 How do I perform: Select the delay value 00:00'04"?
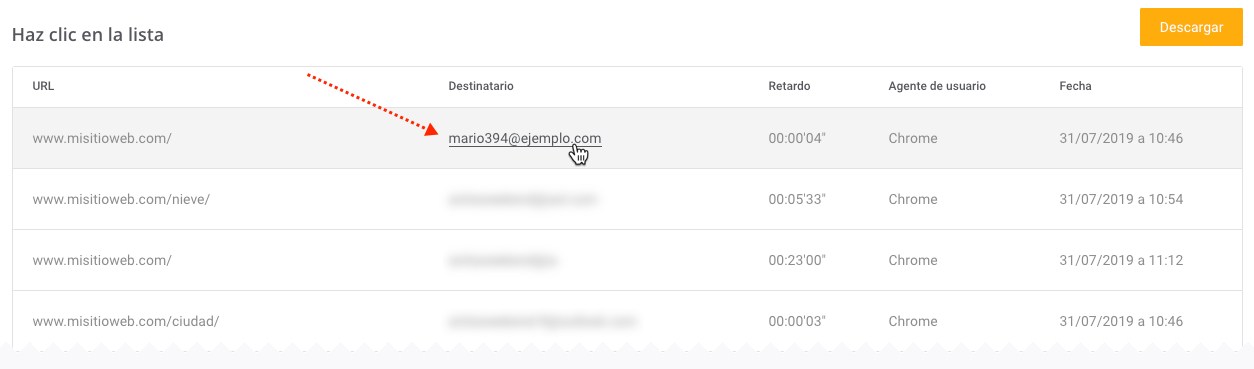(x=797, y=138)
